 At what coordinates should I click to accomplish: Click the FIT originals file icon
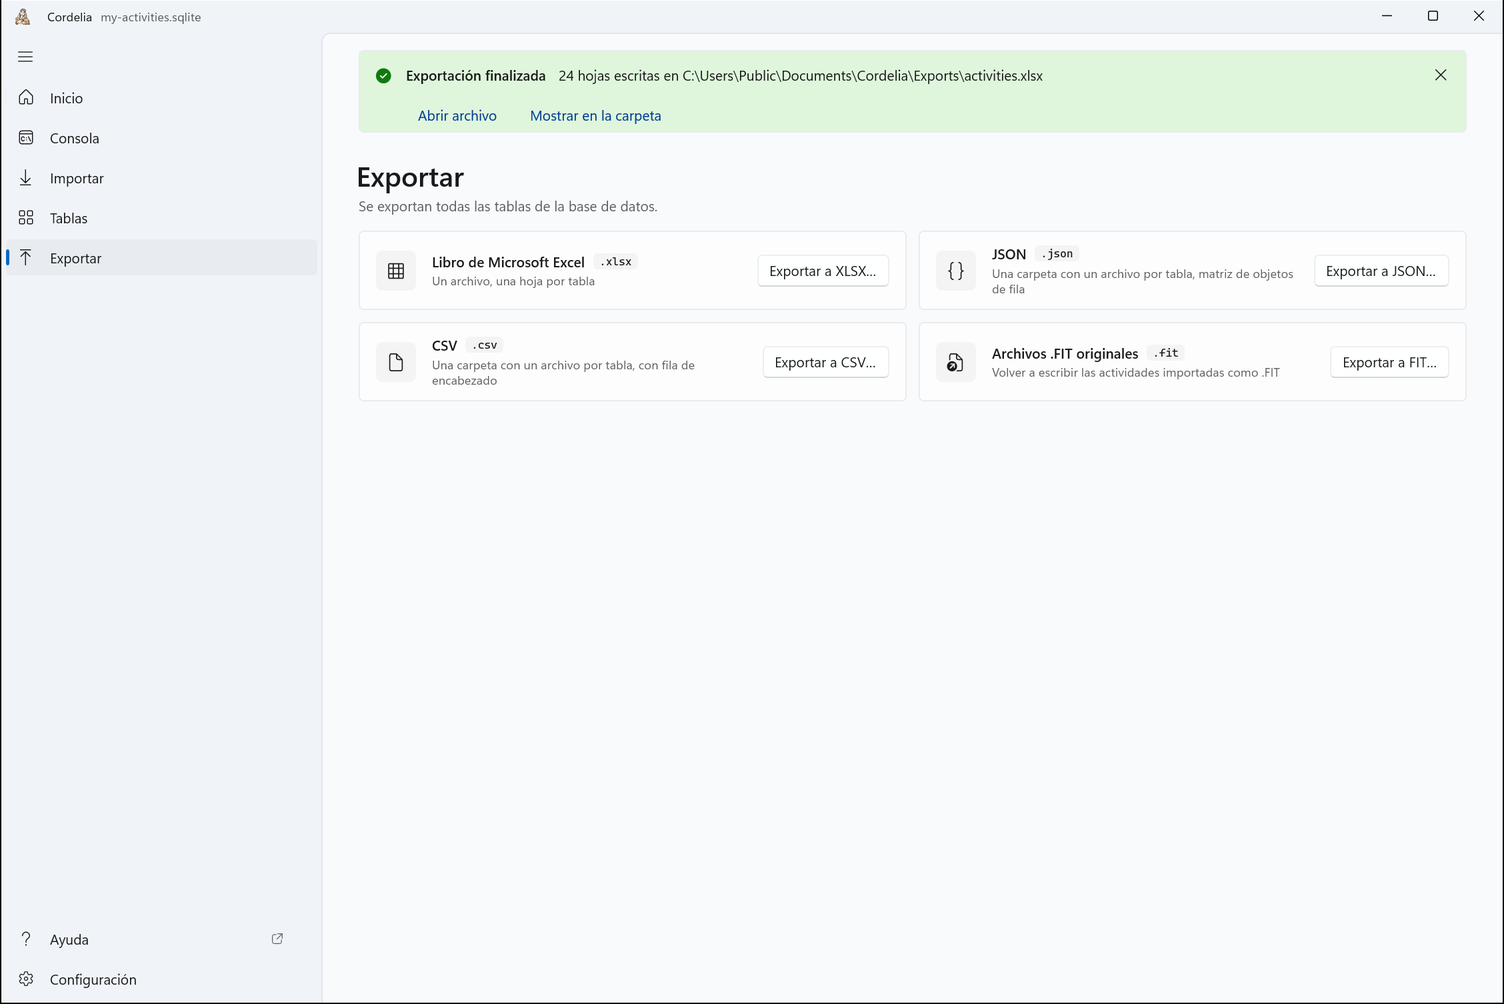[x=956, y=362]
